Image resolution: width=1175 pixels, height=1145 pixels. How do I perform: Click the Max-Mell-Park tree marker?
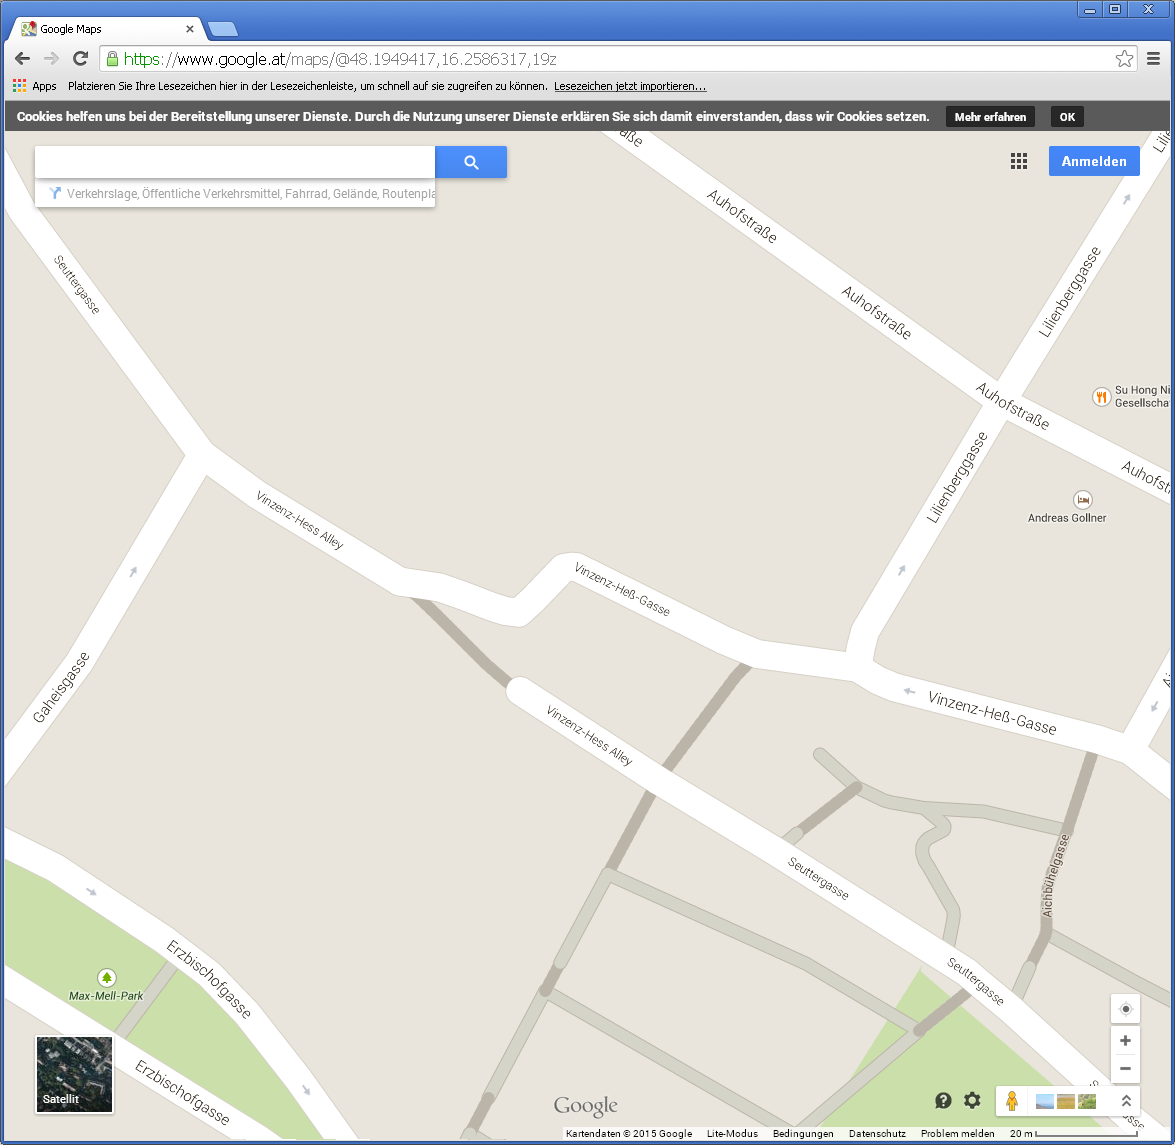pyautogui.click(x=106, y=977)
